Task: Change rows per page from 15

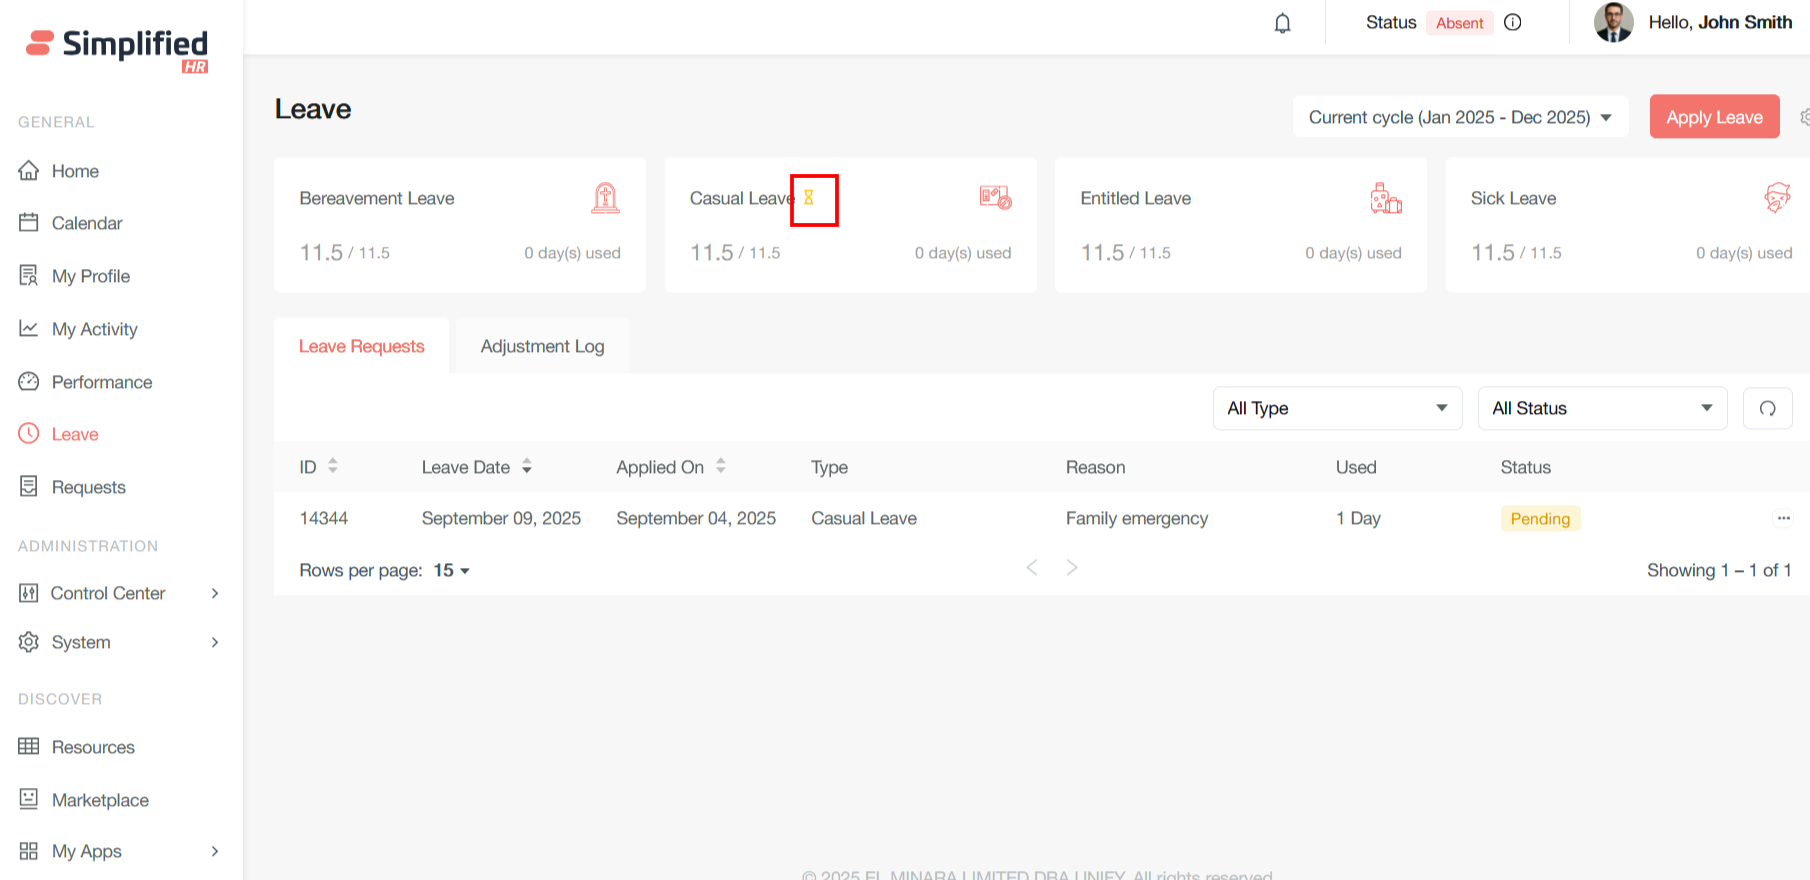Action: [451, 570]
